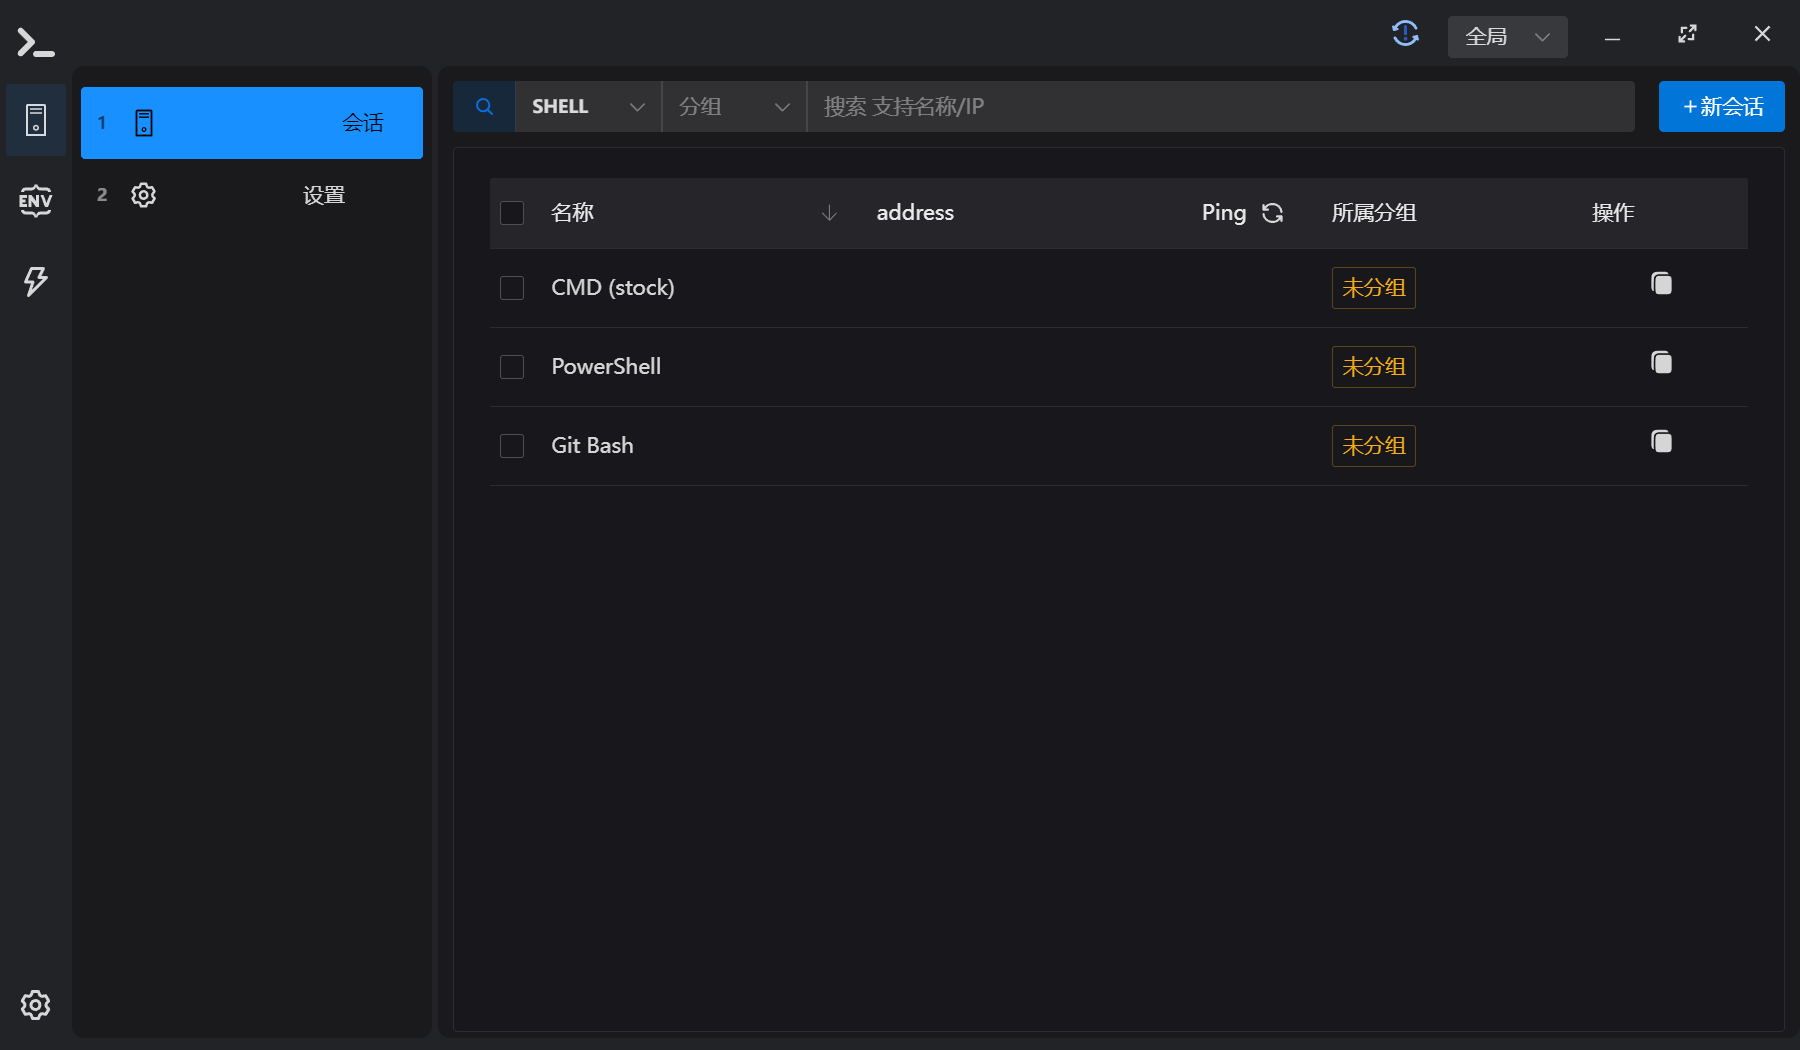Click the +新会话 button
This screenshot has height=1050, width=1800.
click(1721, 107)
